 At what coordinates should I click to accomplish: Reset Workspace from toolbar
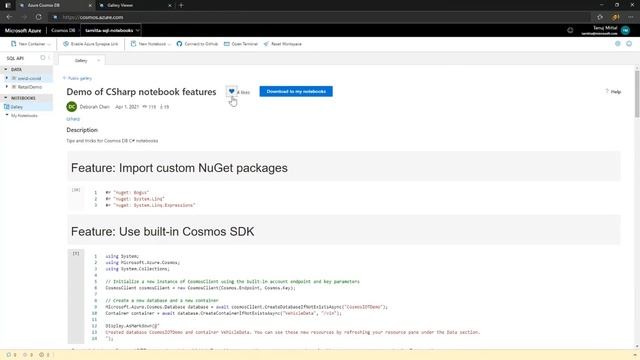pos(282,44)
